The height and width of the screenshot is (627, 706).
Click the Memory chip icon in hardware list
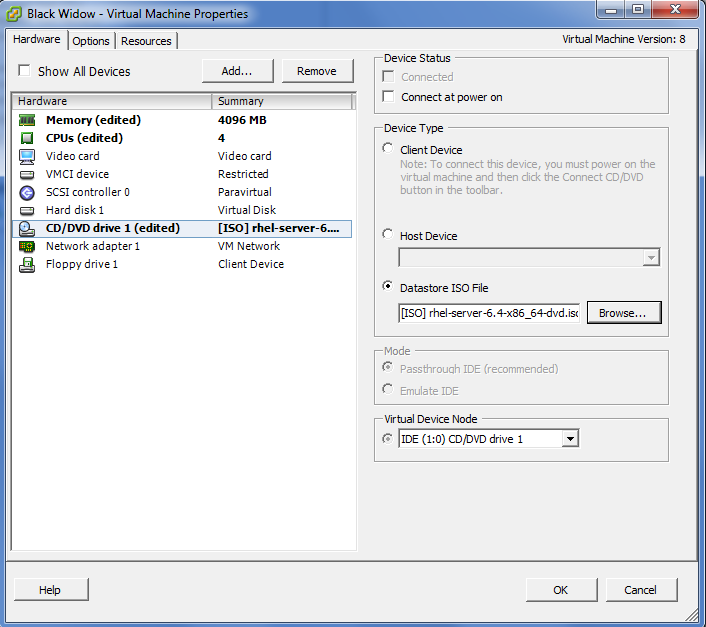coord(27,120)
